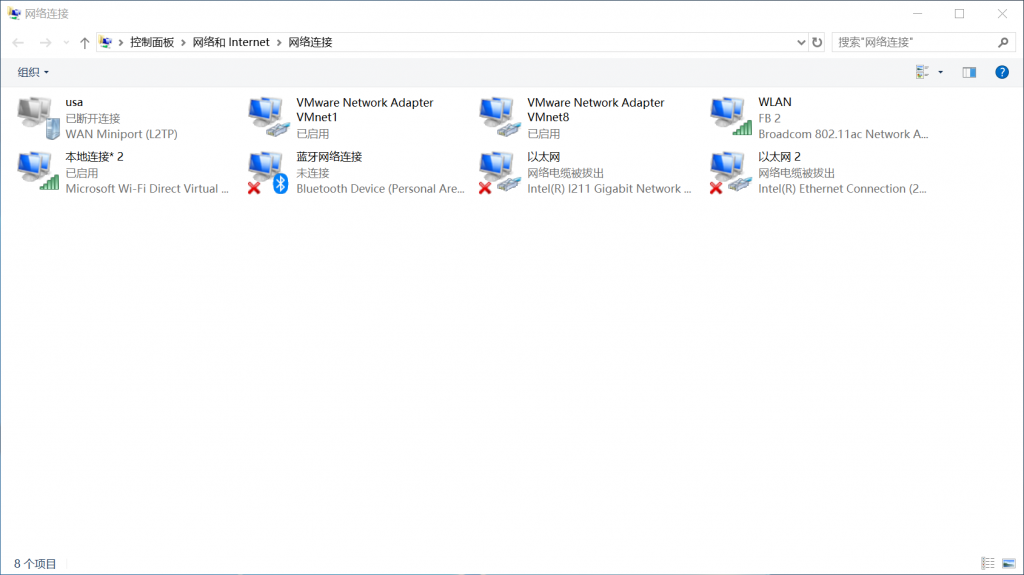Click the refresh button beside address bar
1024x575 pixels.
click(x=817, y=43)
